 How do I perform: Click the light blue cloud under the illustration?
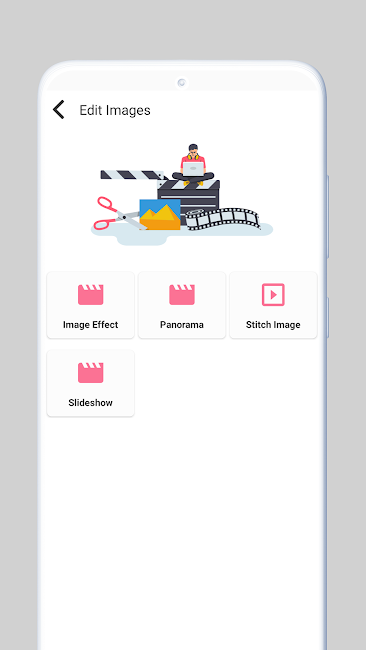point(182,232)
